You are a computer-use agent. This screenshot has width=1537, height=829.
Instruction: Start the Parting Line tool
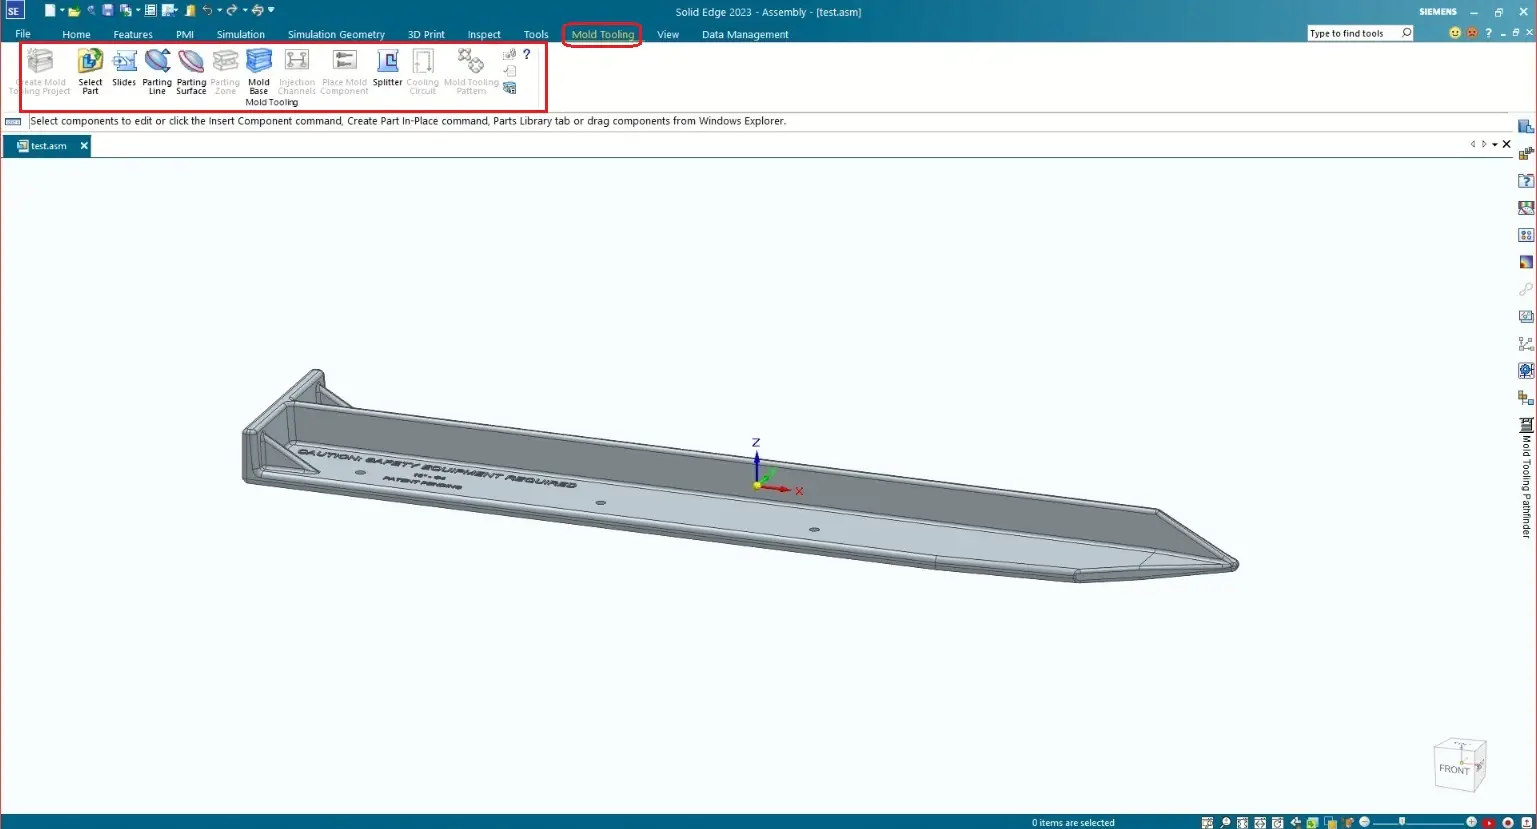coord(157,71)
